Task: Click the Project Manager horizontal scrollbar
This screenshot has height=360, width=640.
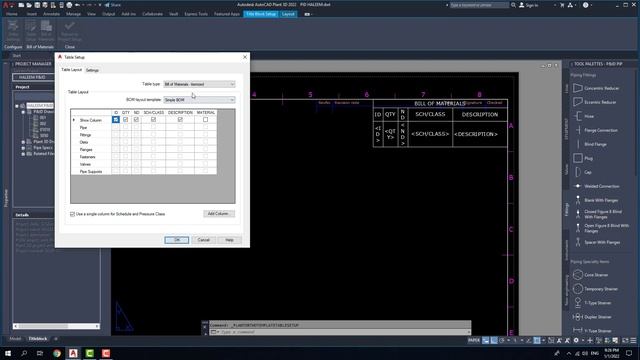Action: pyautogui.click(x=57, y=326)
